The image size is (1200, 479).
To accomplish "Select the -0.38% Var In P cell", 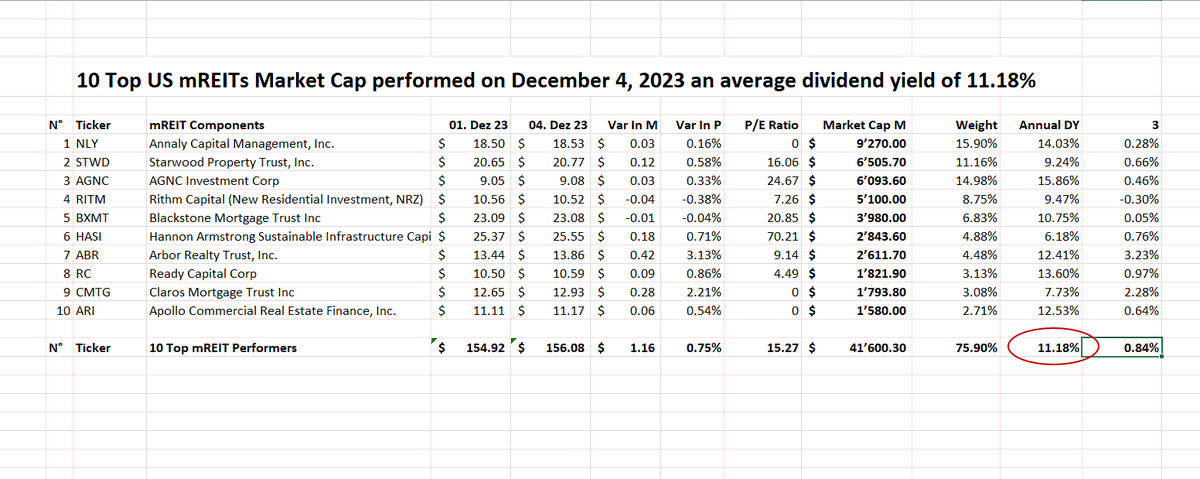I will [704, 199].
